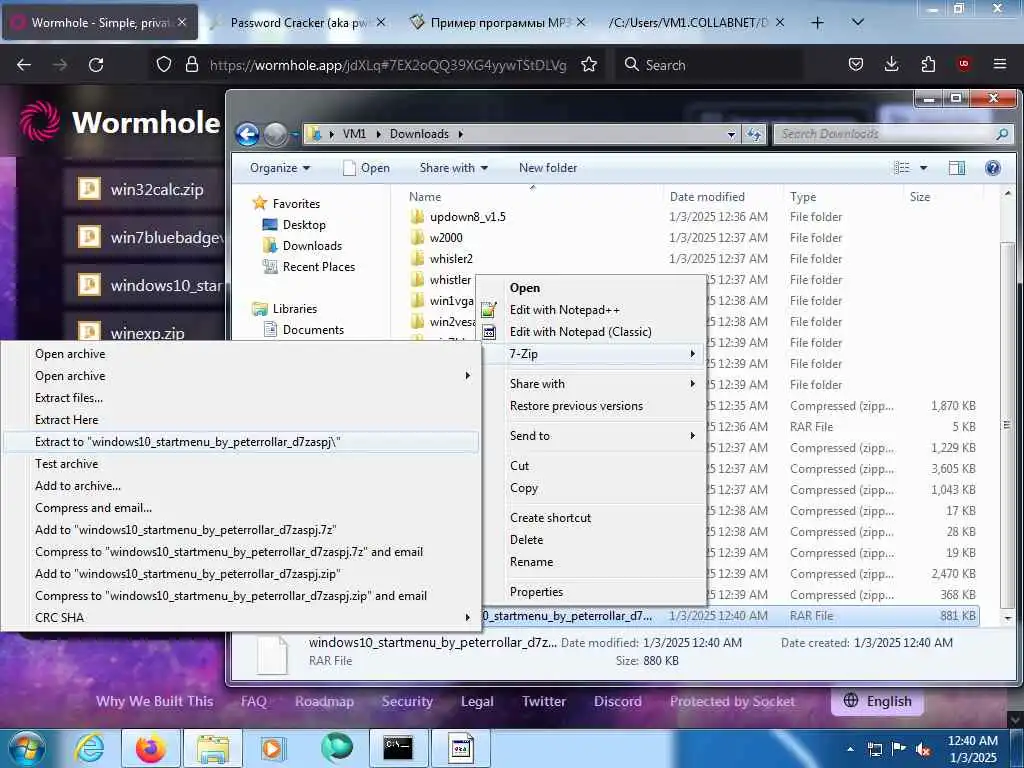Toggle the Explorer preview pane
The width and height of the screenshot is (1024, 768).
957,168
